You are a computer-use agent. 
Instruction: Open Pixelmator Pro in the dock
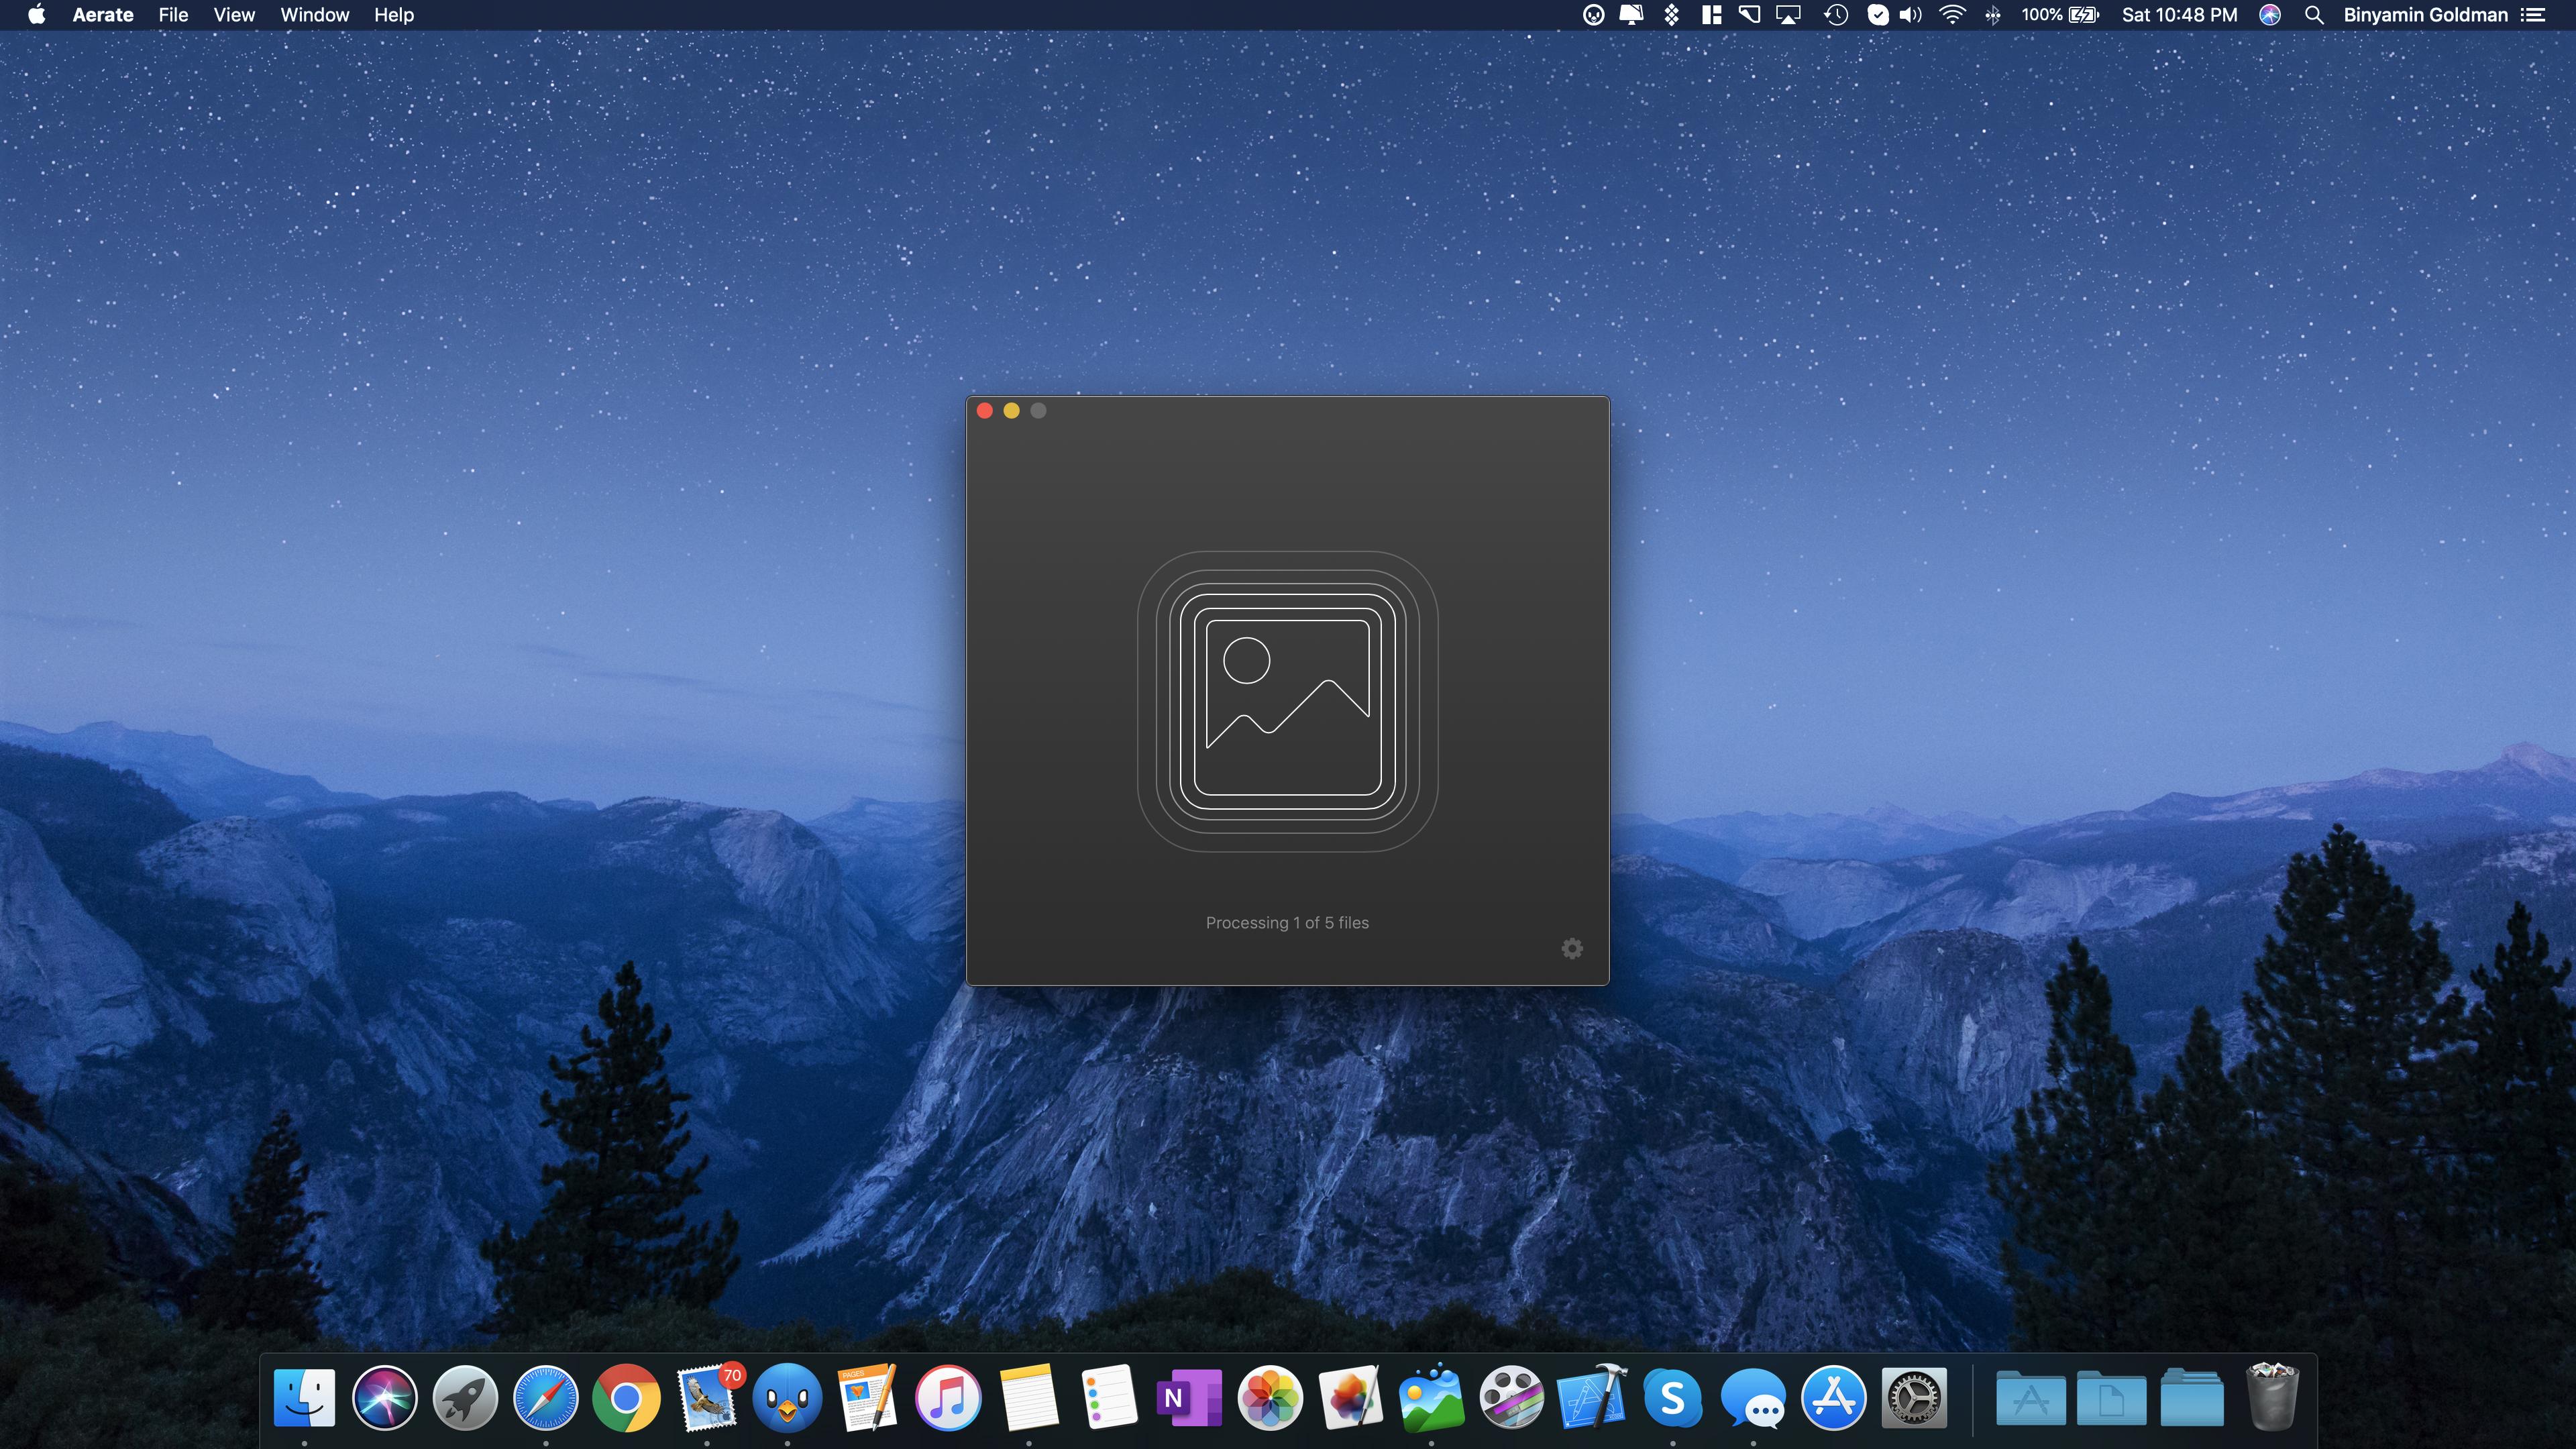1350,1397
